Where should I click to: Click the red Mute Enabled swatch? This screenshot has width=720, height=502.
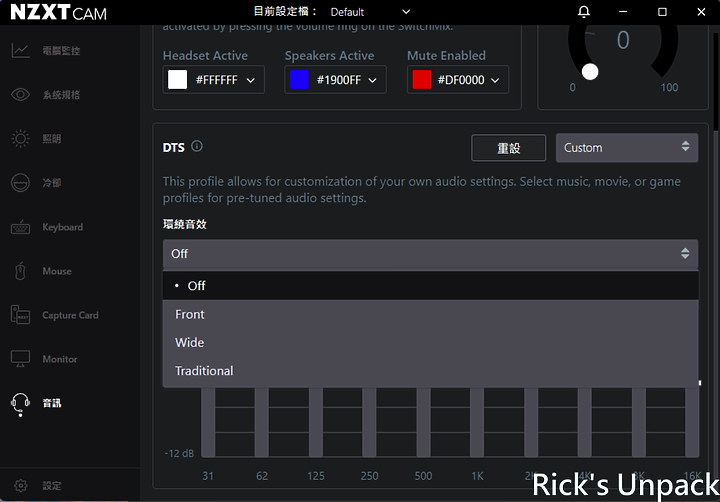pos(422,80)
